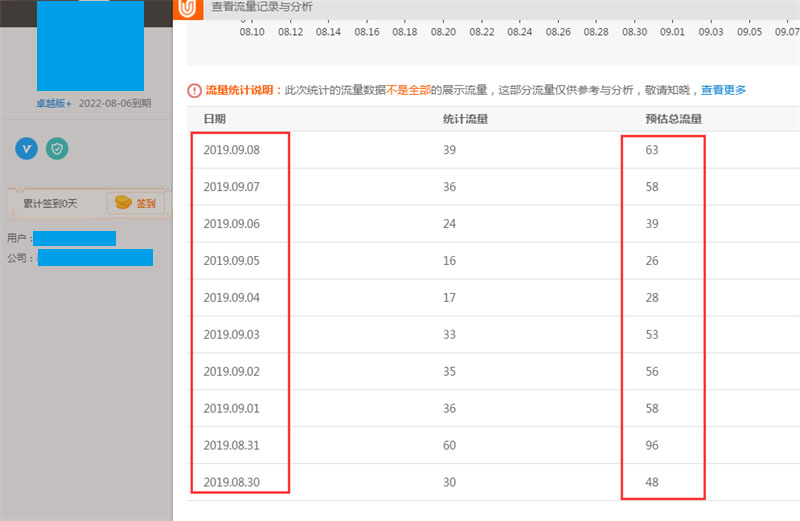The image size is (800, 521).
Task: Click the 09.05 chart axis label
Action: coord(749,32)
